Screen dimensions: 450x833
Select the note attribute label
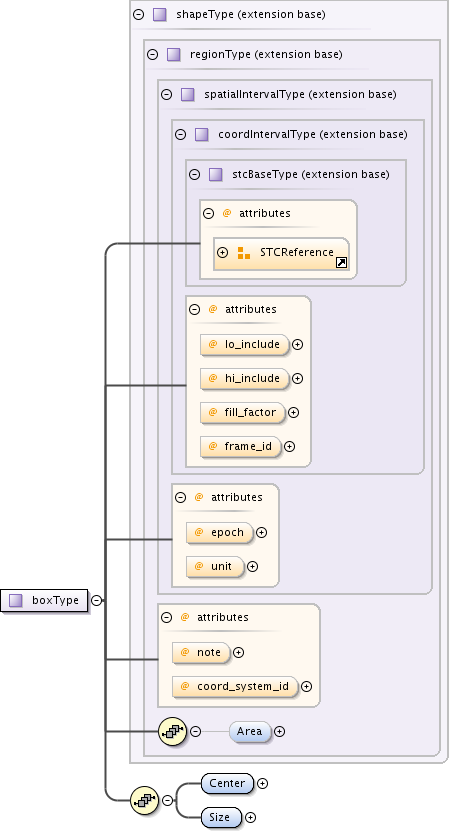click(x=209, y=652)
